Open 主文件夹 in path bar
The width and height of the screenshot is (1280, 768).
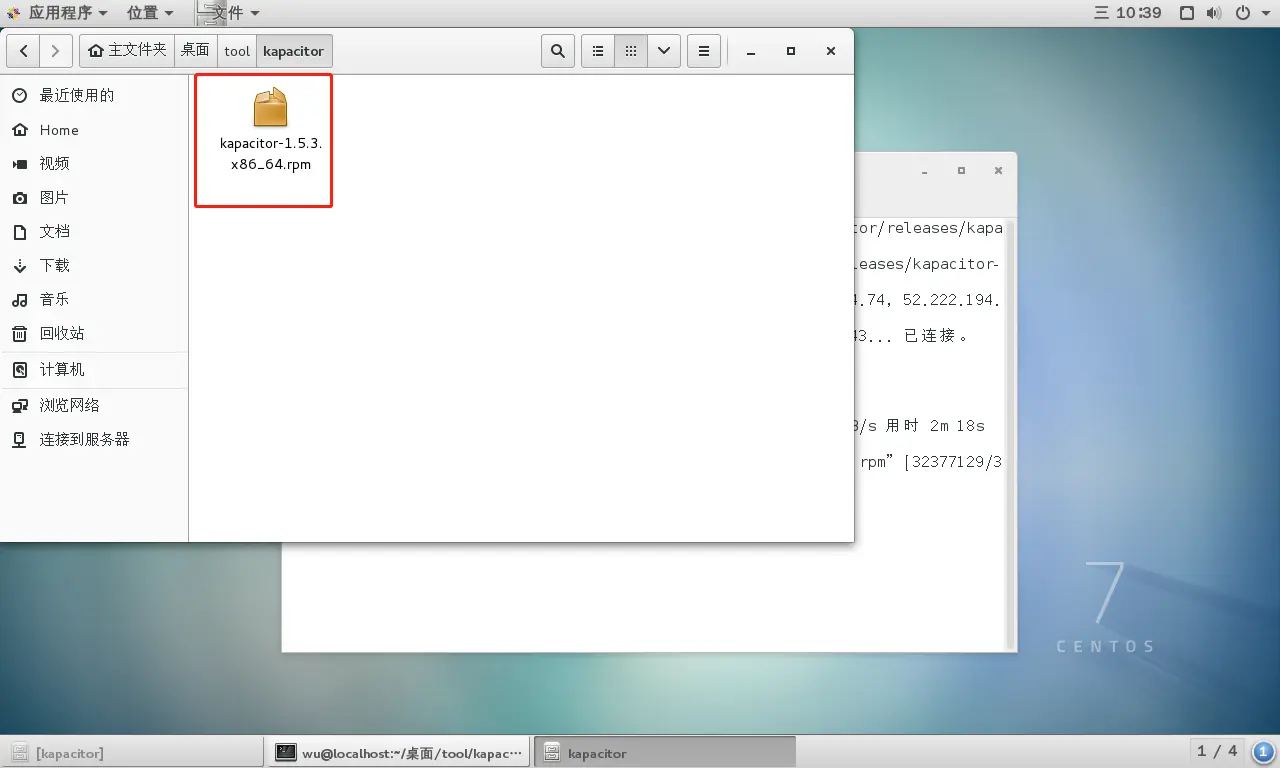click(127, 51)
